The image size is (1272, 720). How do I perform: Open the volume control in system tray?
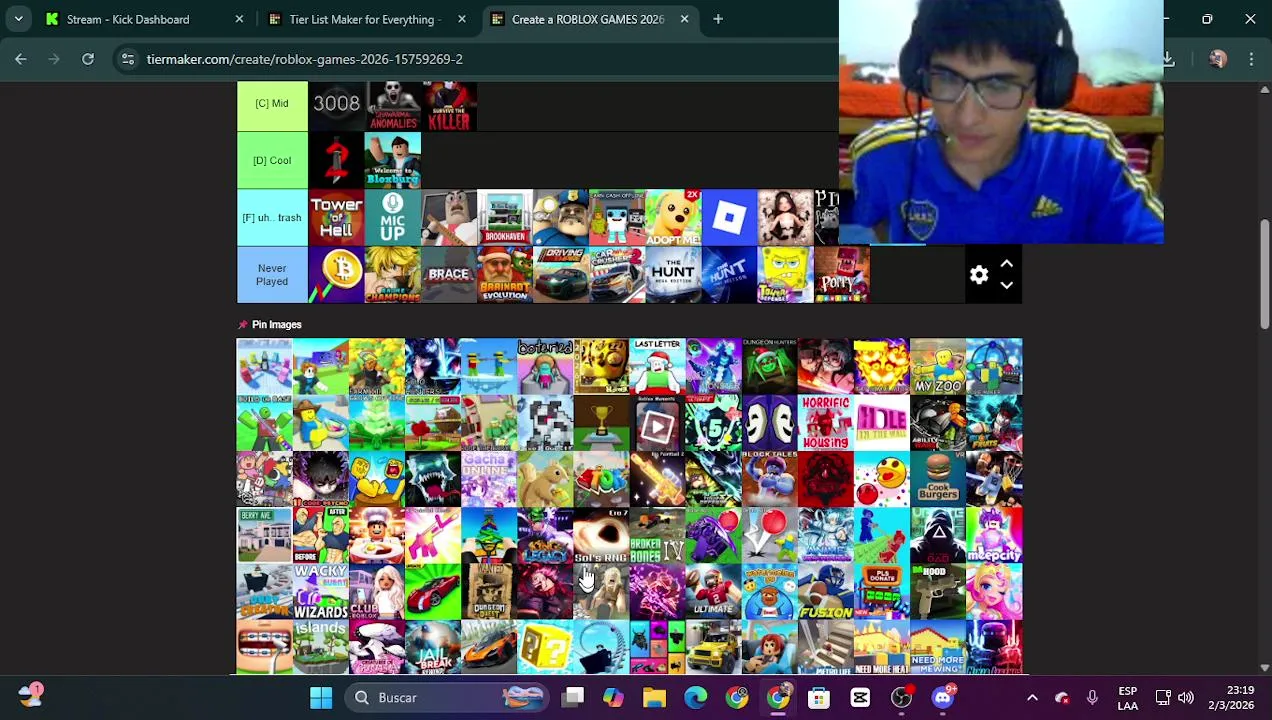coord(1186,697)
